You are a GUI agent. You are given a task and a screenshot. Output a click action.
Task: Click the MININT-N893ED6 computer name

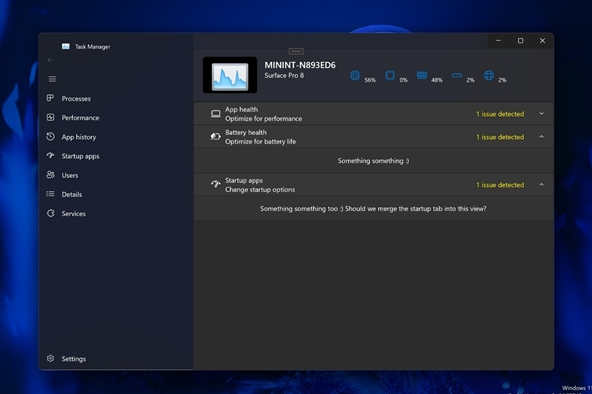click(300, 65)
